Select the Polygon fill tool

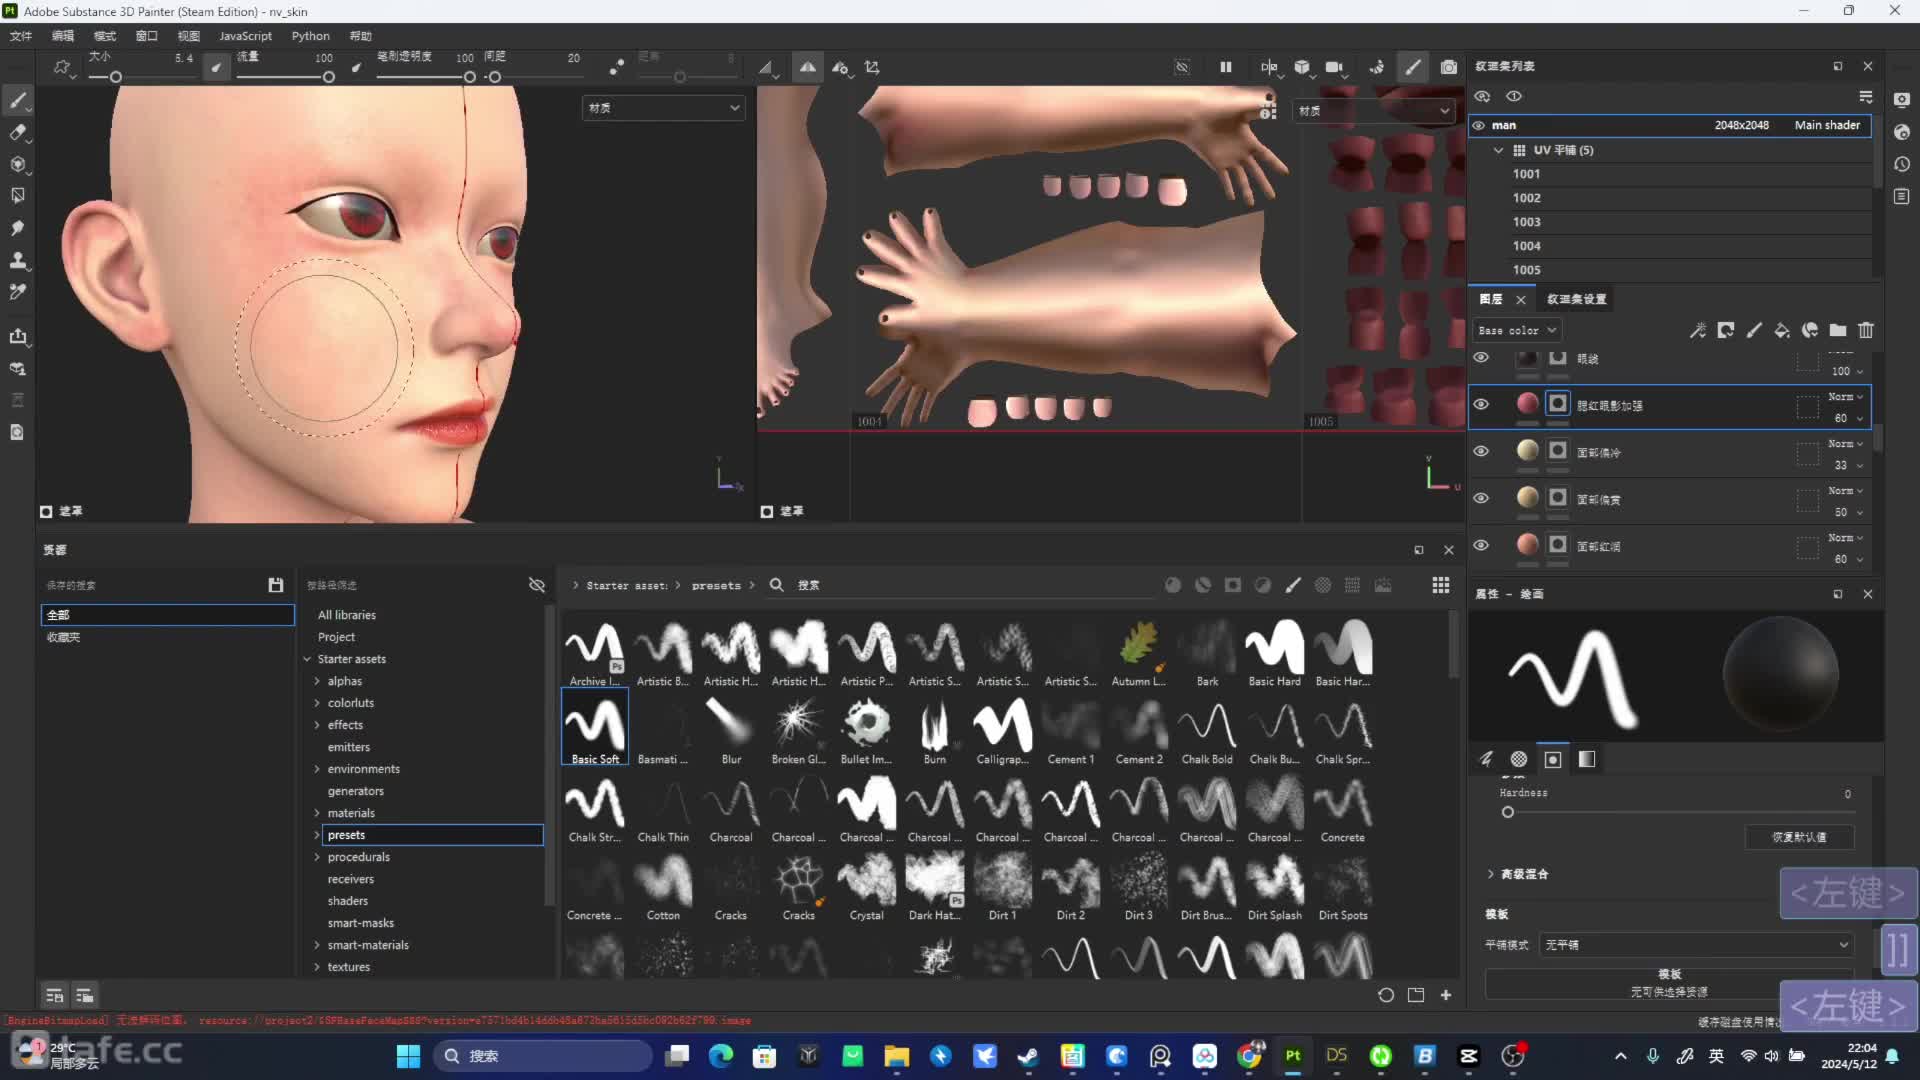point(18,196)
